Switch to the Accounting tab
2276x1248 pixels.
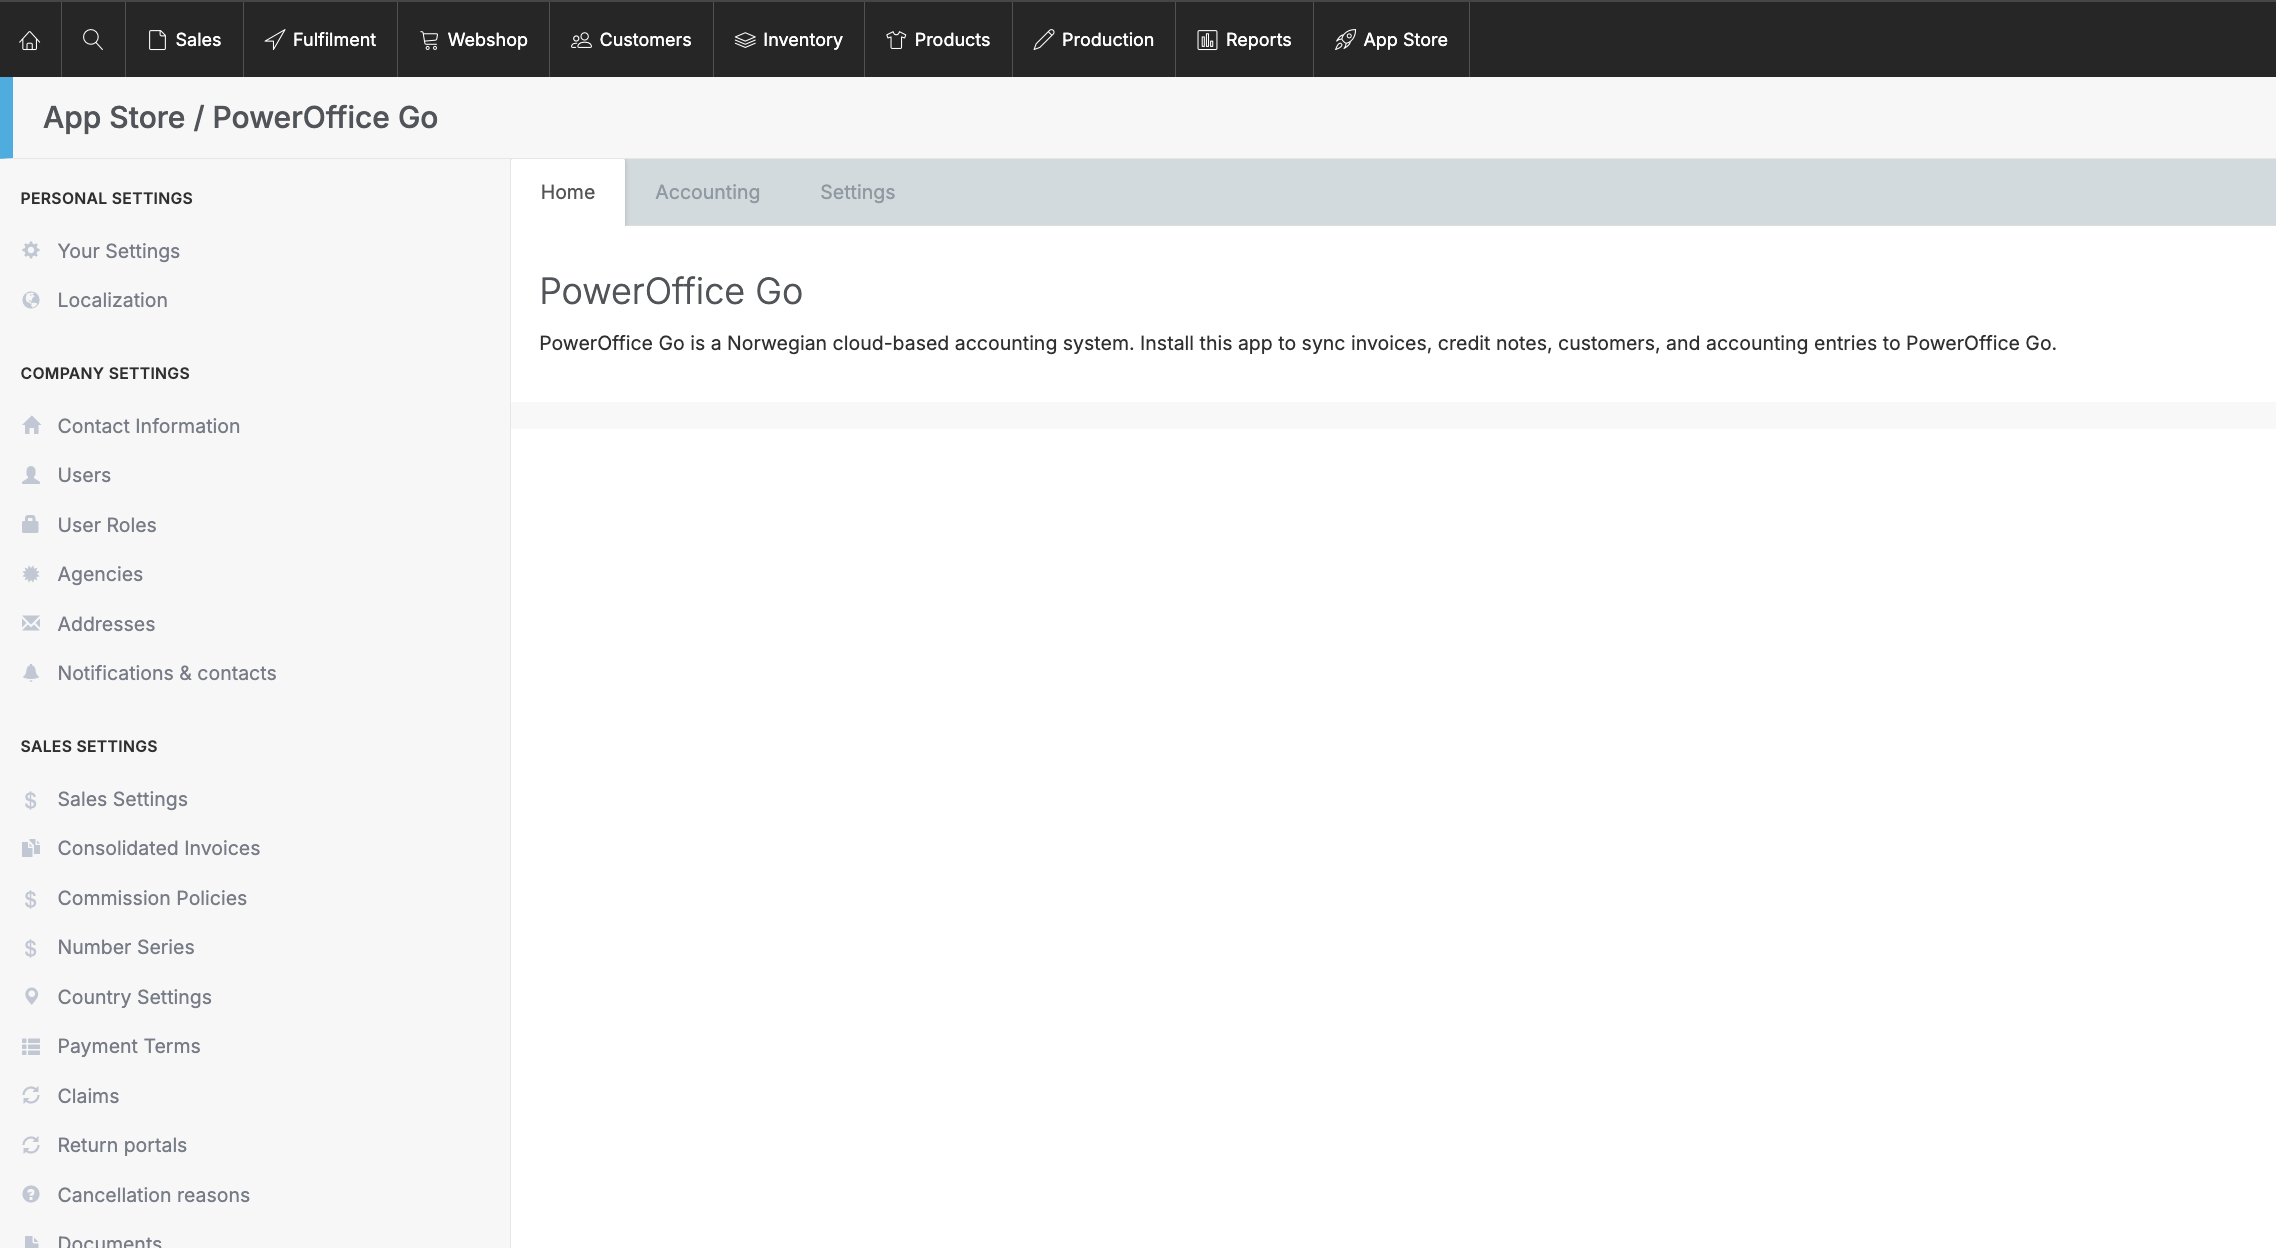pyautogui.click(x=708, y=192)
